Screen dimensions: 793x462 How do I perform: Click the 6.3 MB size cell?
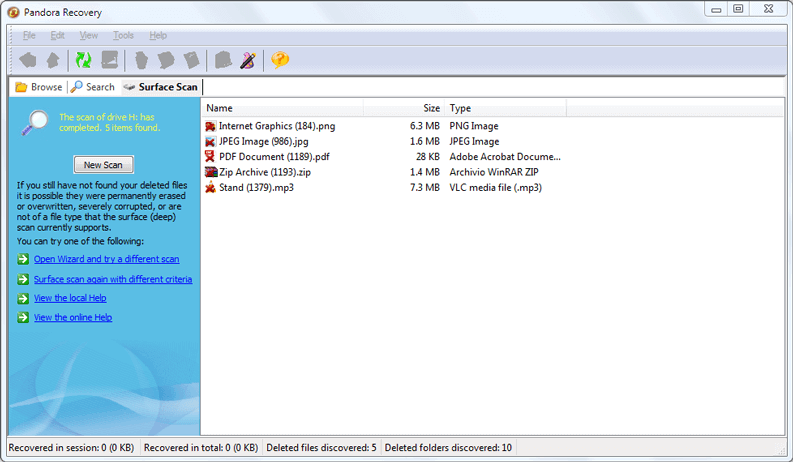pyautogui.click(x=424, y=126)
